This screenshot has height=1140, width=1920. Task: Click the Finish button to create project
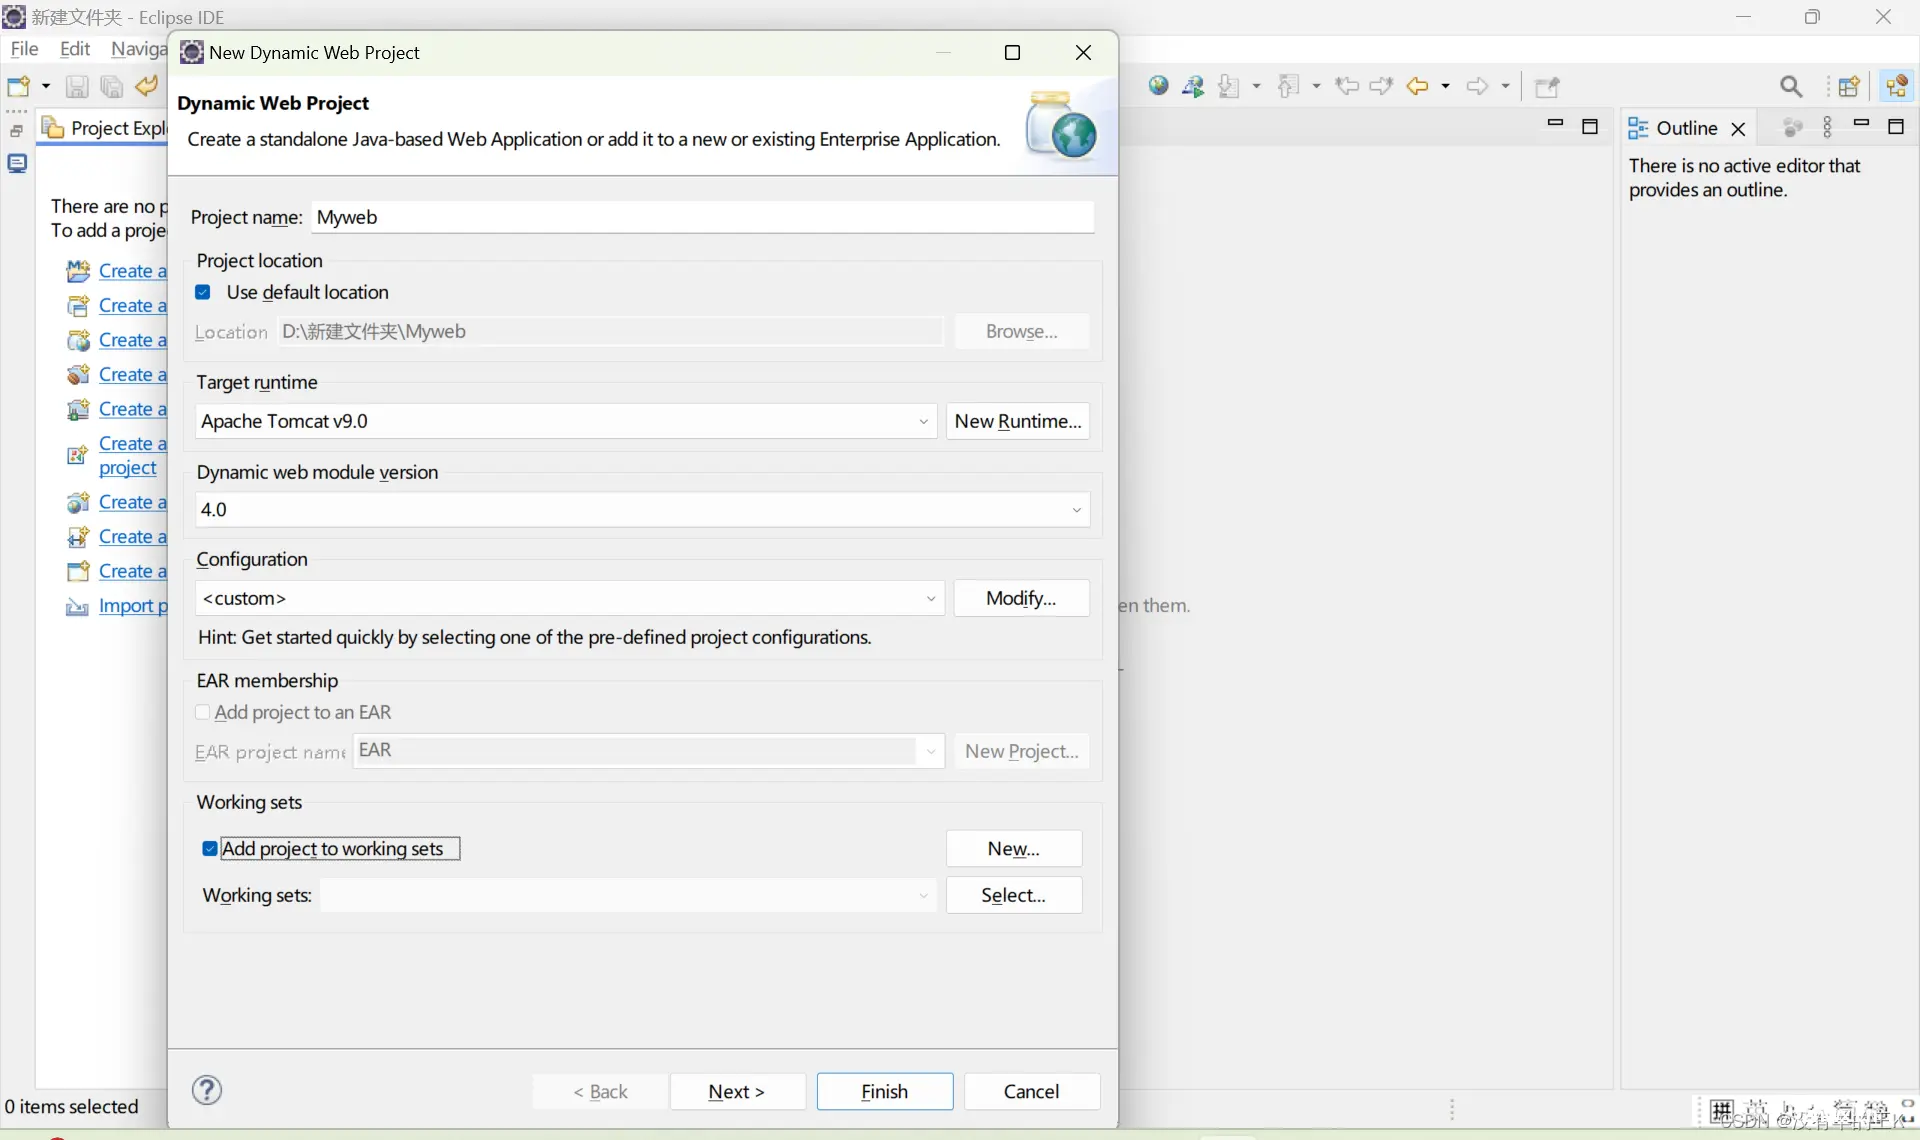(x=885, y=1090)
